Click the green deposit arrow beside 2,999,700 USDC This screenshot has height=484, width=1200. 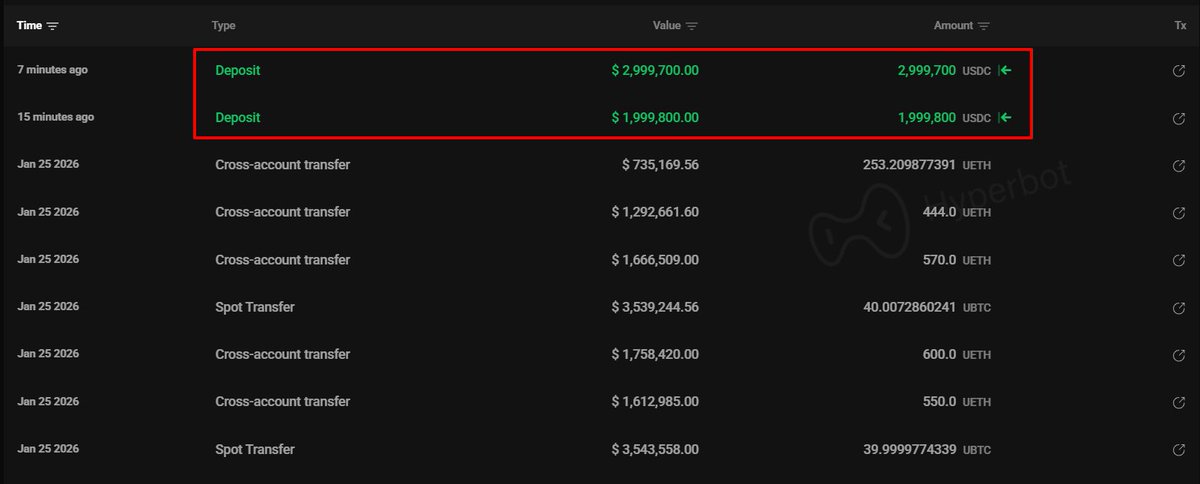click(1006, 71)
